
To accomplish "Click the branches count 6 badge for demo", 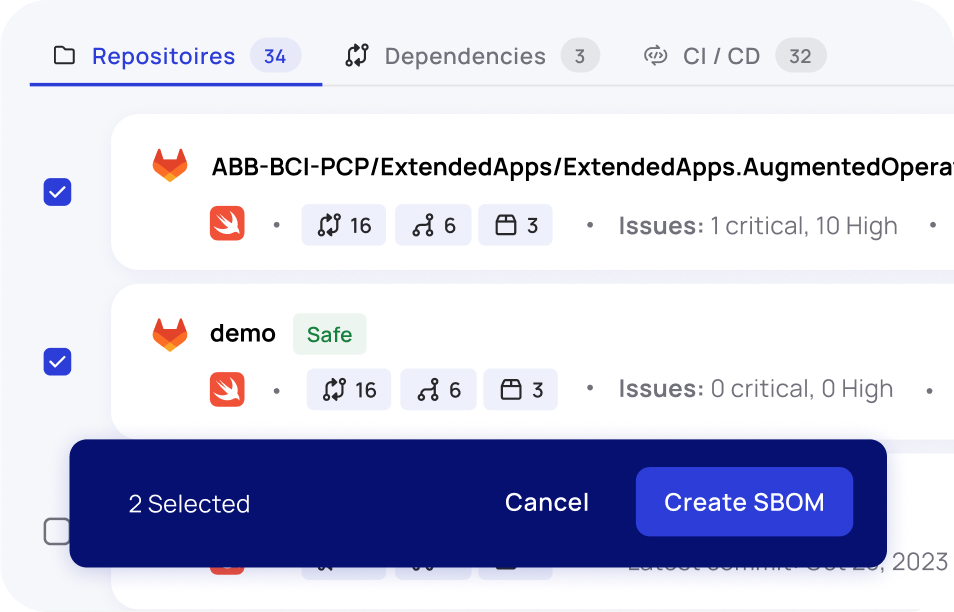I will (x=438, y=389).
